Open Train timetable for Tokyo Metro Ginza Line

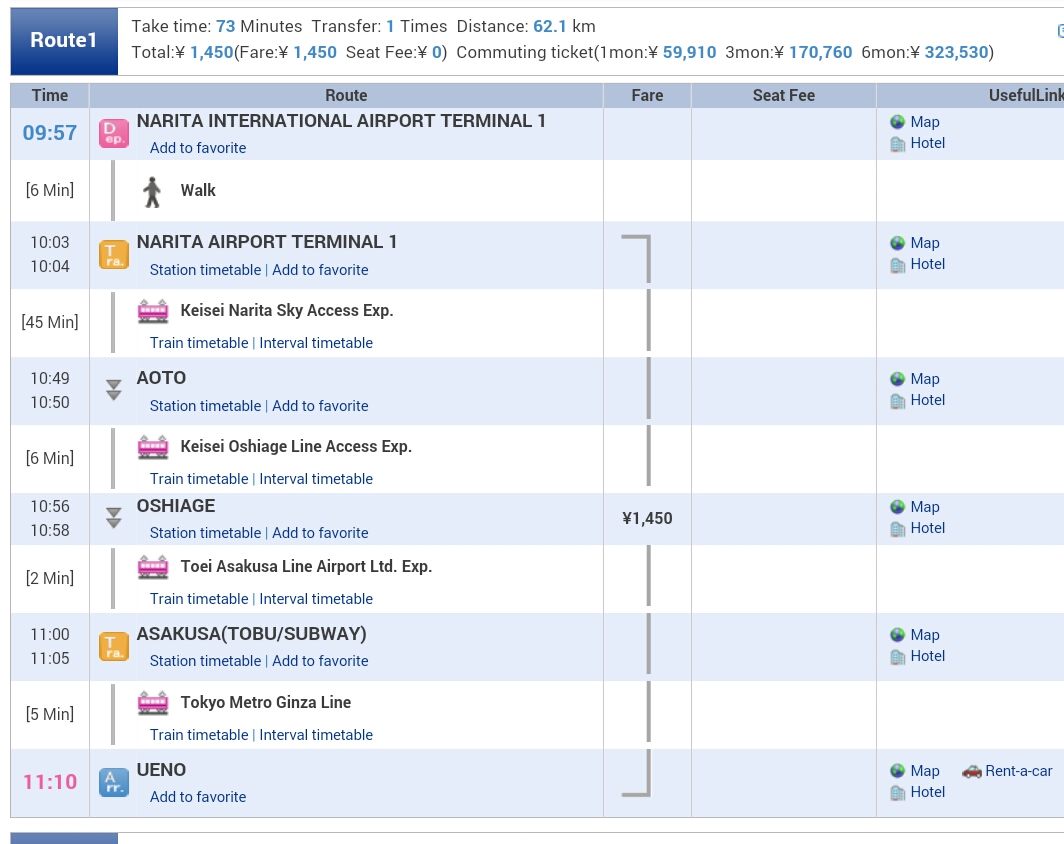pos(200,735)
